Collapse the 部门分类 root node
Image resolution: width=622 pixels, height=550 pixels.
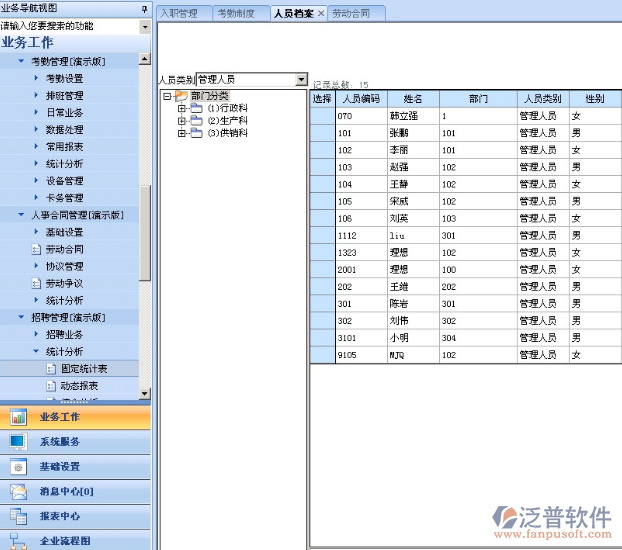pyautogui.click(x=166, y=96)
